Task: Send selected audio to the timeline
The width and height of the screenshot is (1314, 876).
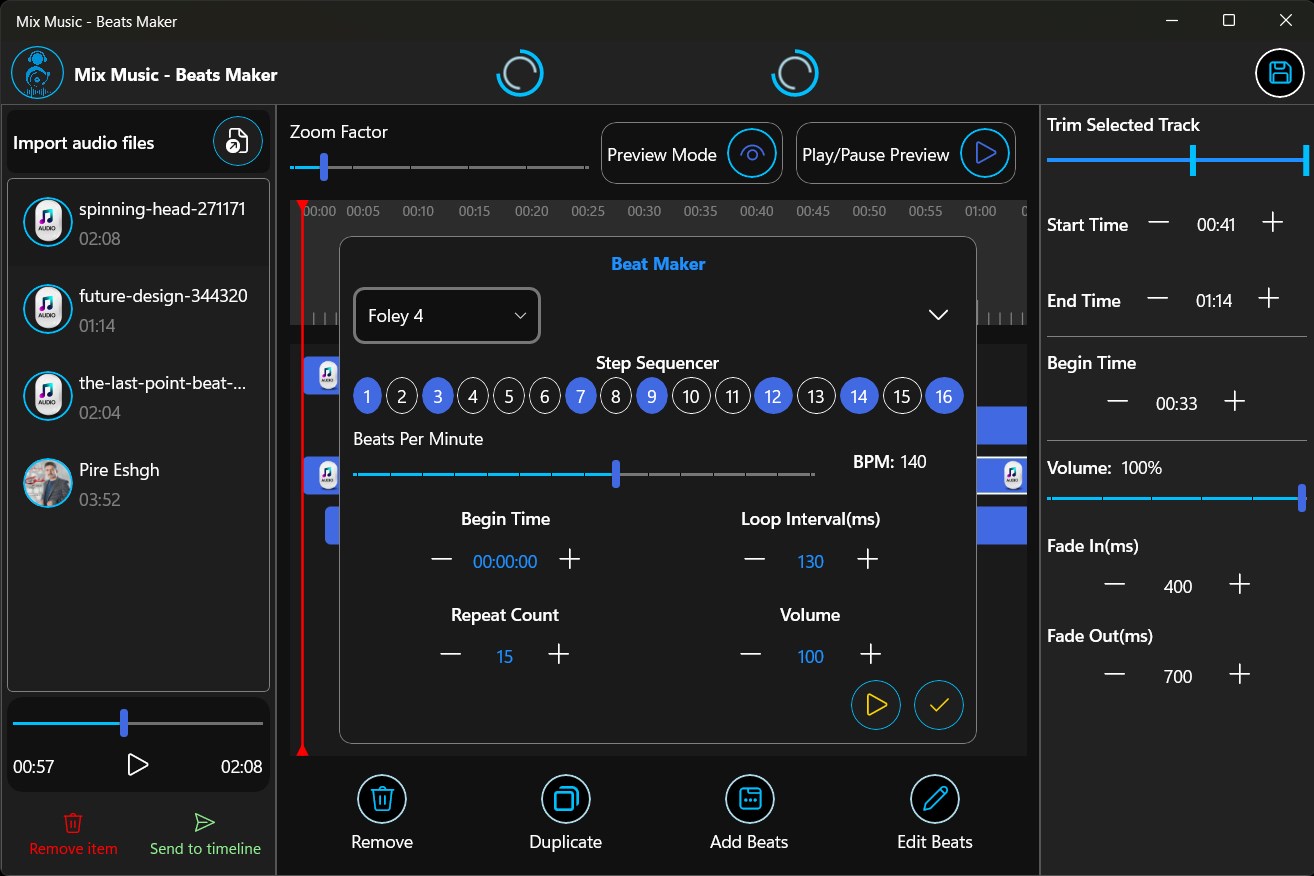Action: (x=204, y=834)
